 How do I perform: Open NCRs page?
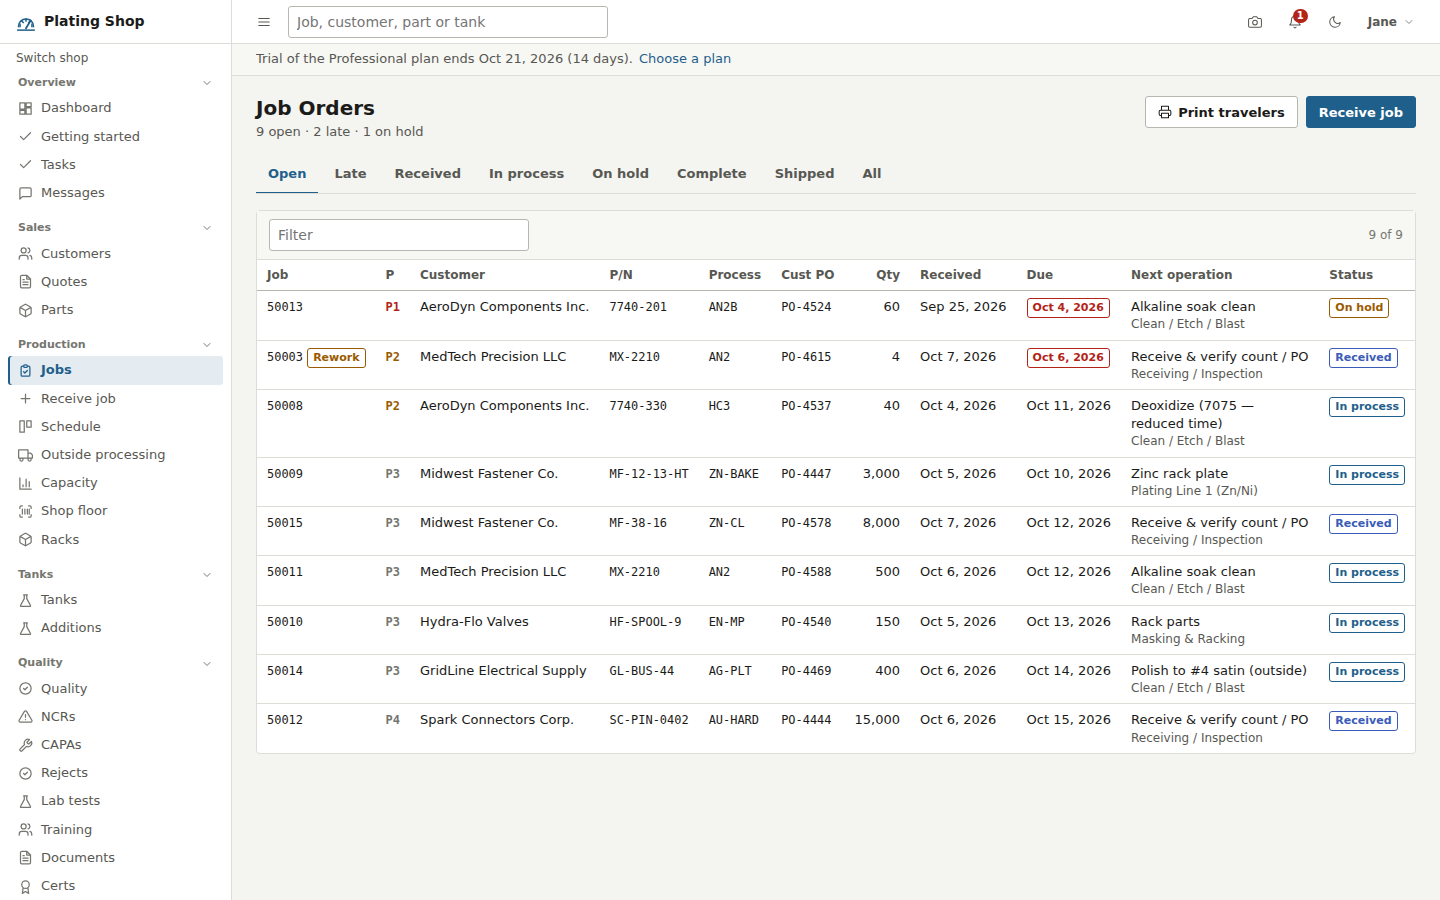(x=115, y=716)
